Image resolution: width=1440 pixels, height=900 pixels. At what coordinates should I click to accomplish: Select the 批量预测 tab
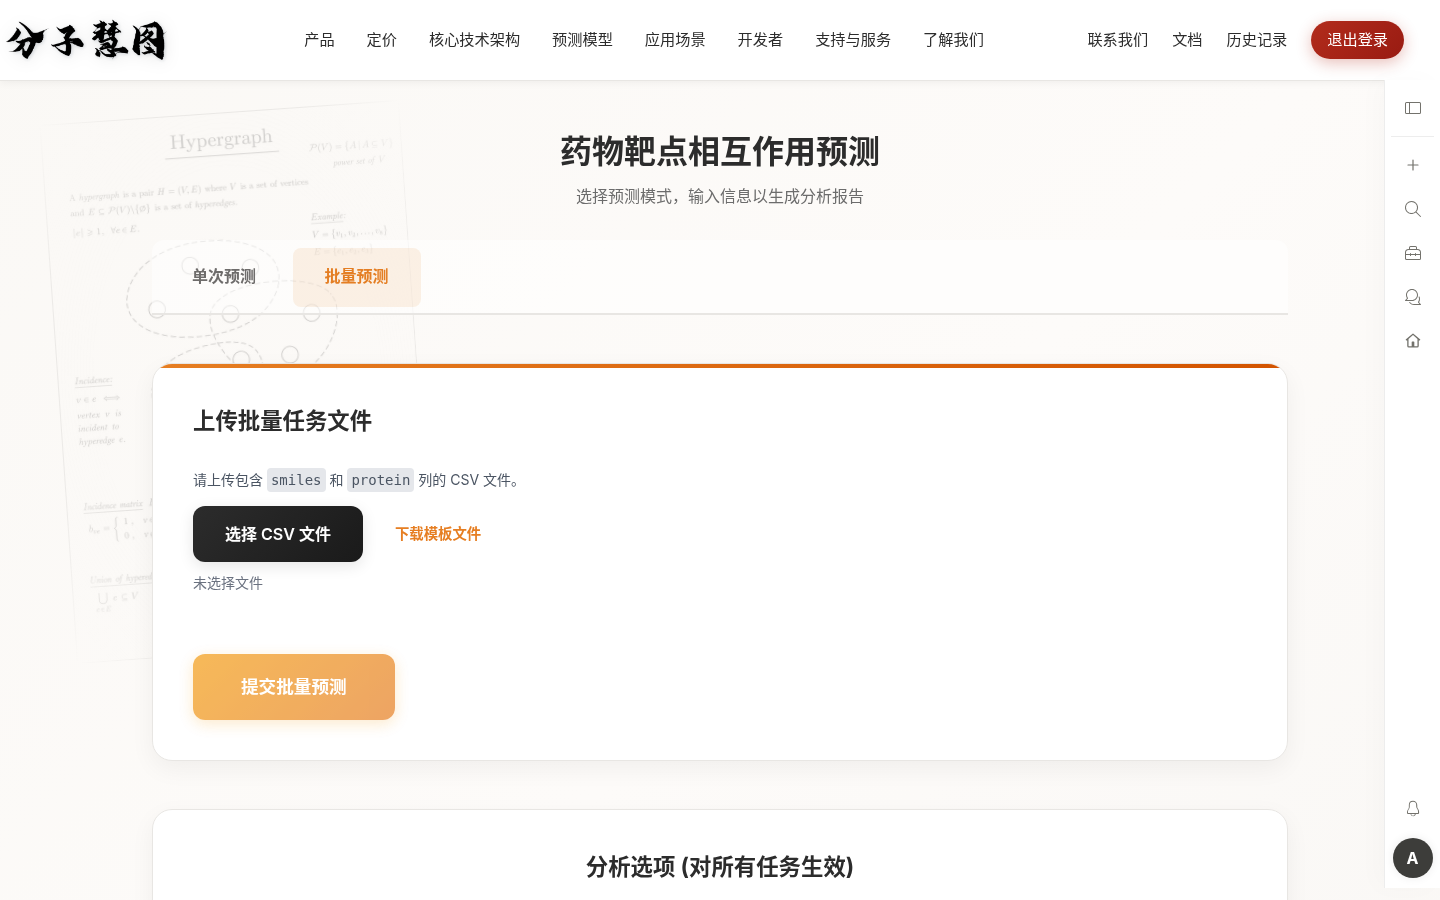tap(357, 277)
